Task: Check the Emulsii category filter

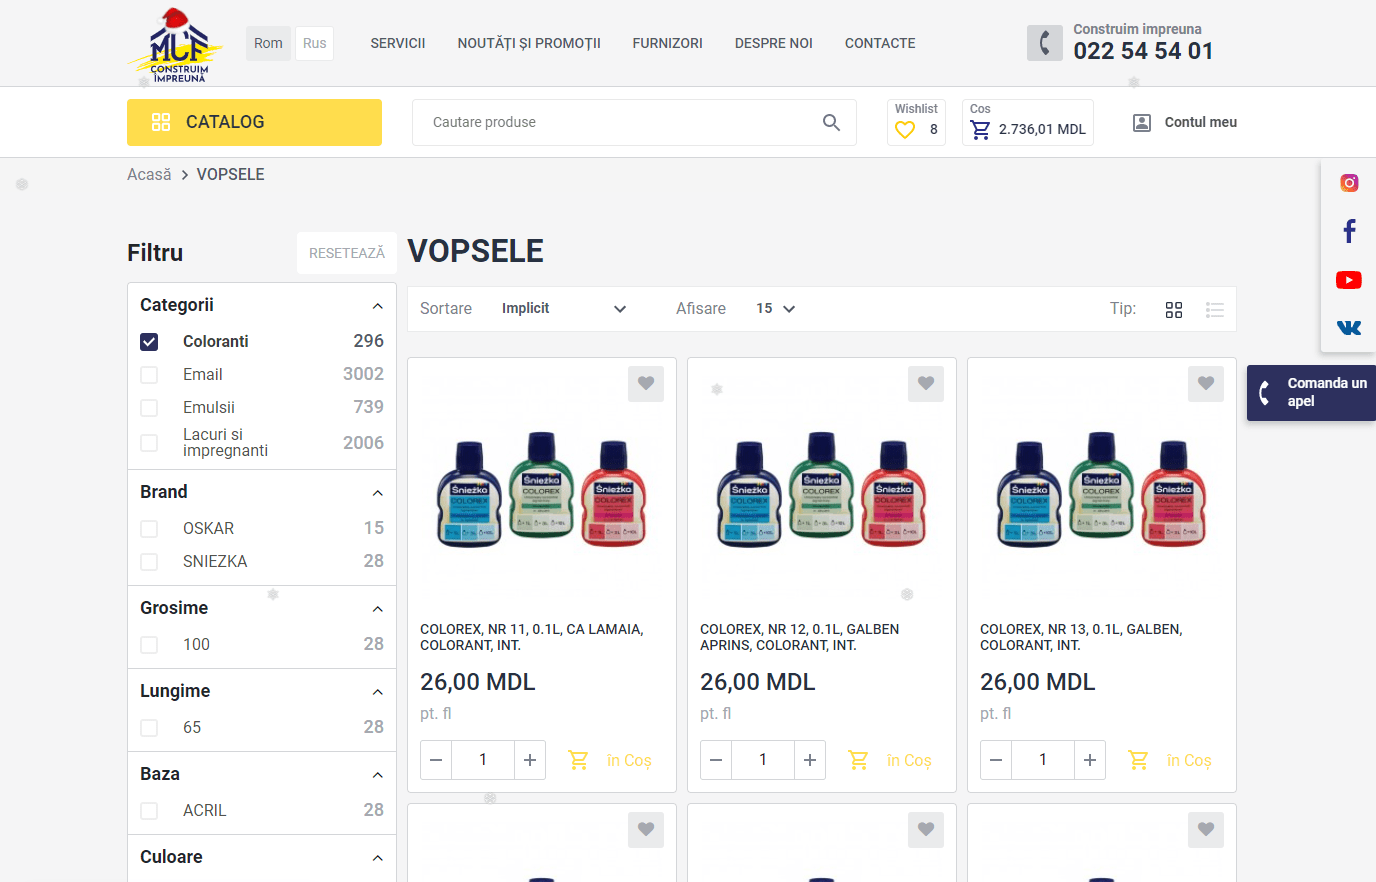Action: (149, 408)
